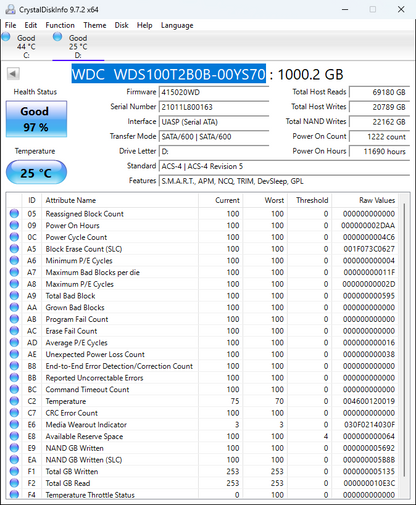Click status orb for Maximum P/E Cycles
Image resolution: width=416 pixels, height=505 pixels.
14,284
